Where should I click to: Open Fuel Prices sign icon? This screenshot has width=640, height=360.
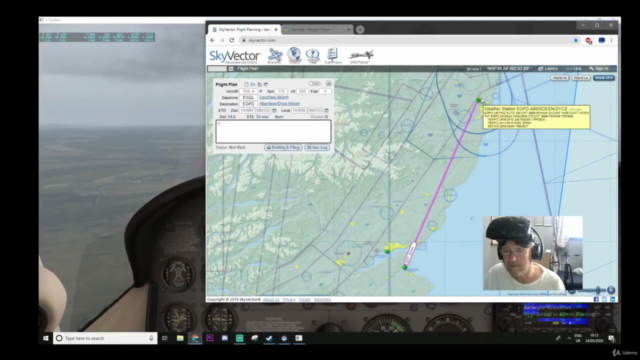333,56
